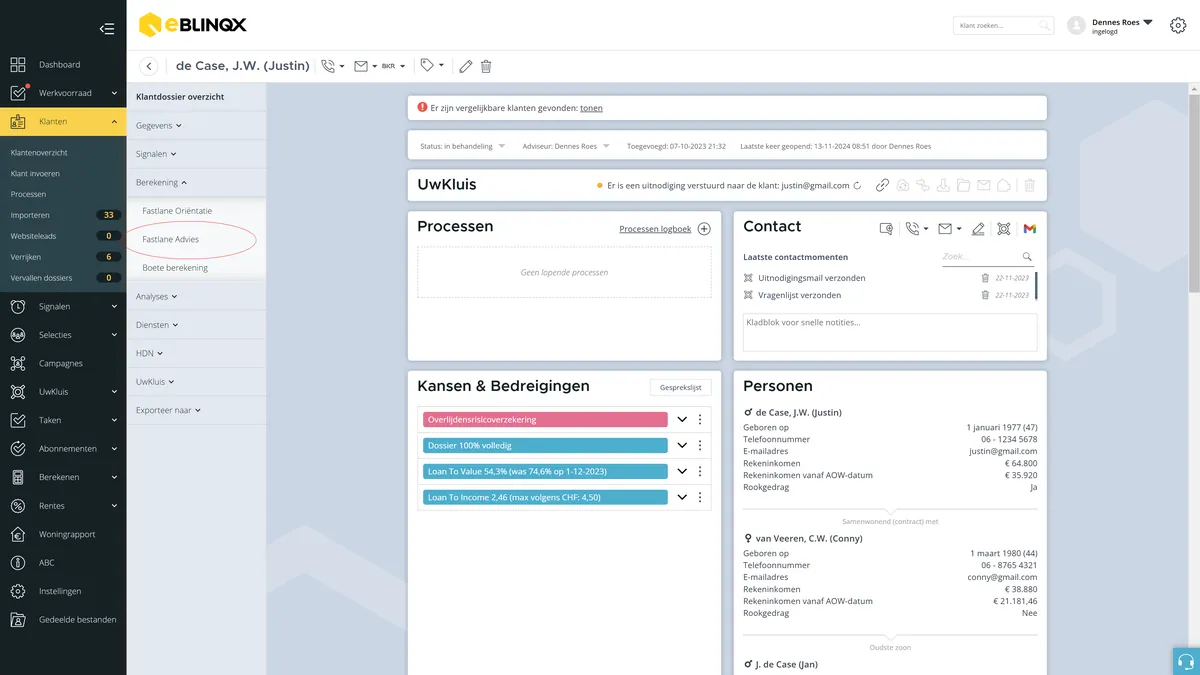1200x675 pixels.
Task: Open Boete berekening
Action: (175, 268)
